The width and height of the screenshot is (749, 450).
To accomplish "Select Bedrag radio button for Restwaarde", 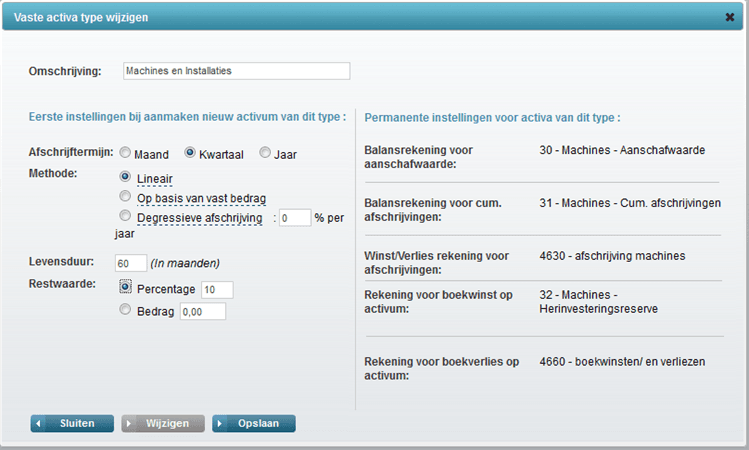I will [x=125, y=309].
